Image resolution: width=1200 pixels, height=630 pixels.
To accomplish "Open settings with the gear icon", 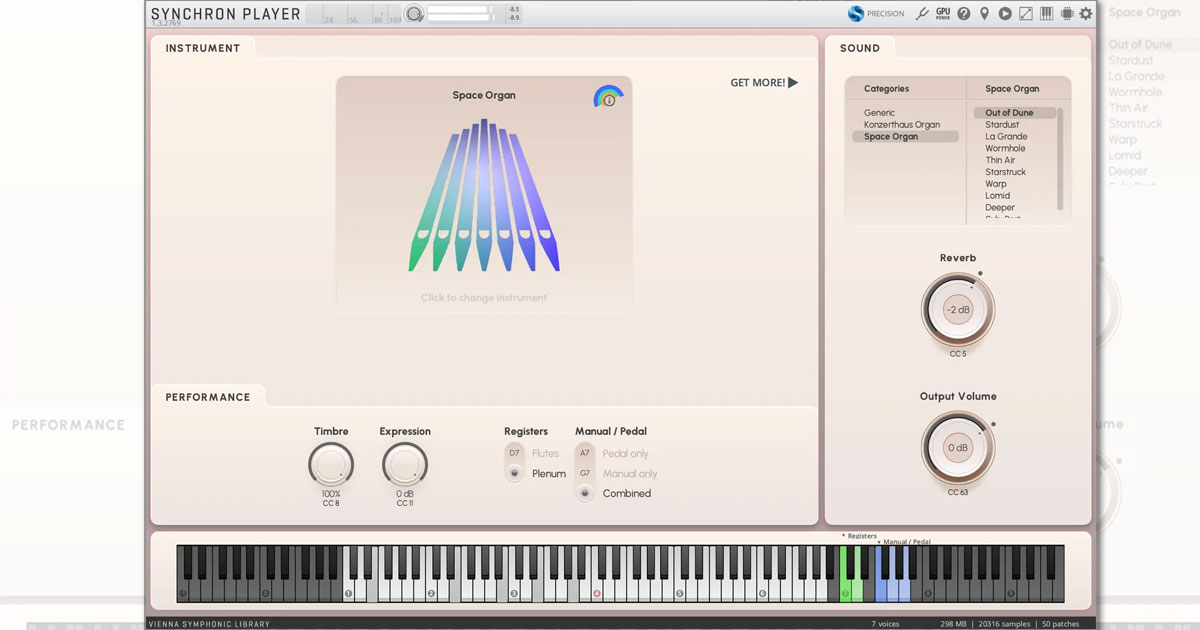I will click(1086, 14).
